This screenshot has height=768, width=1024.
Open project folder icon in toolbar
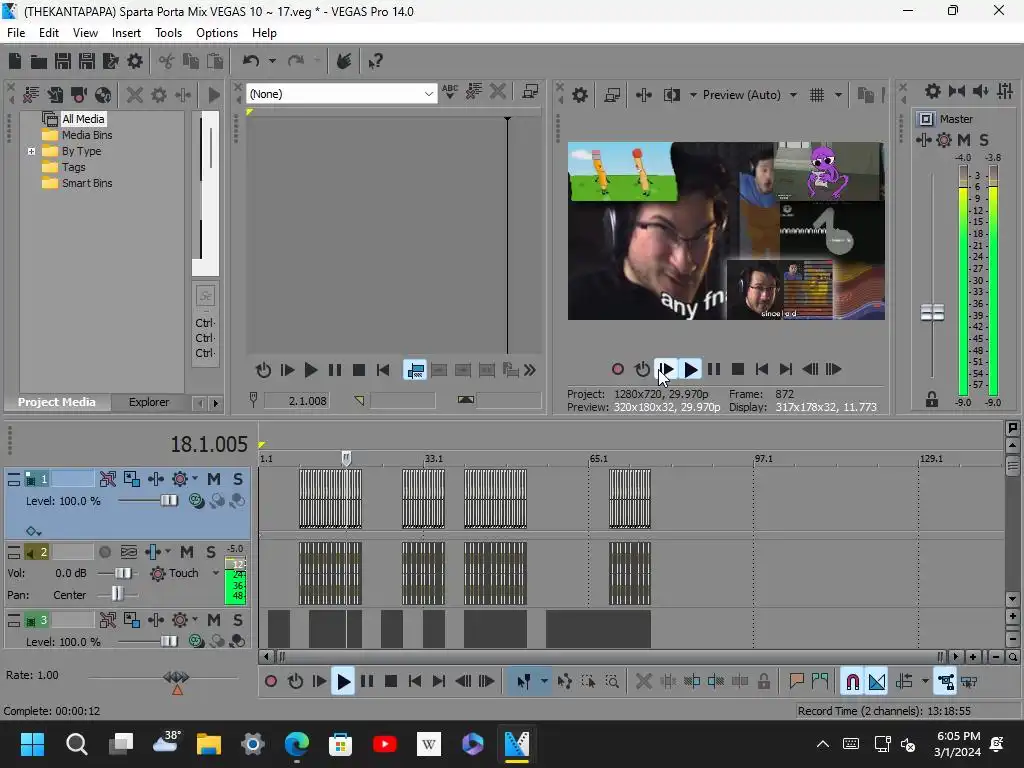39,61
